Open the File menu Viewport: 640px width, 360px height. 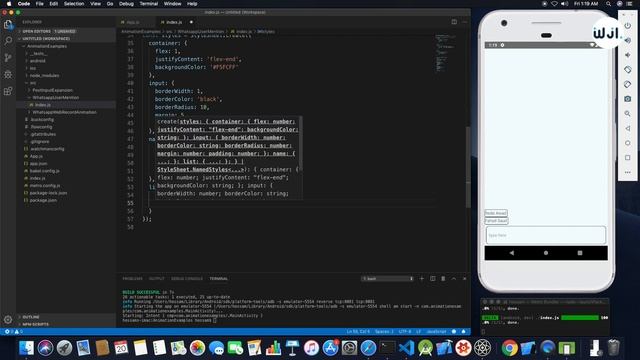[x=40, y=4]
